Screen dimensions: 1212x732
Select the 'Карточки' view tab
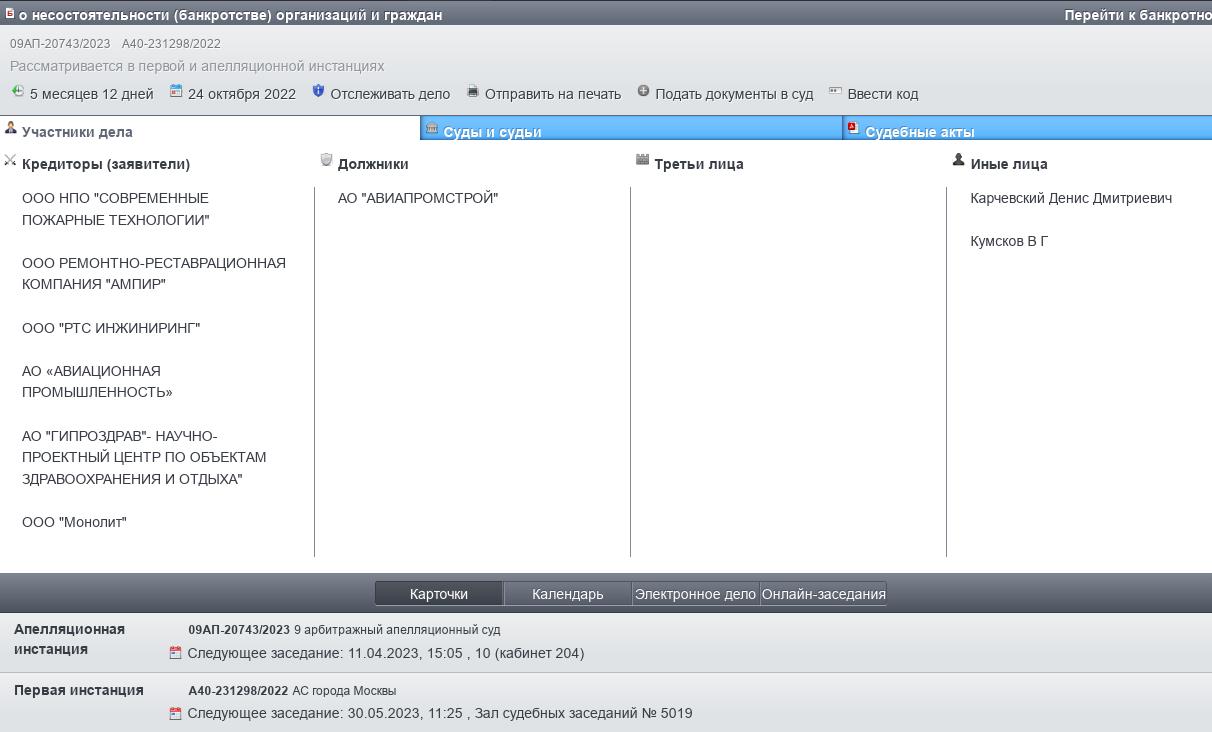pos(439,594)
